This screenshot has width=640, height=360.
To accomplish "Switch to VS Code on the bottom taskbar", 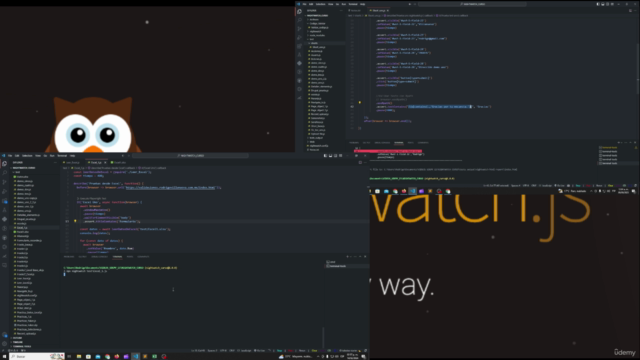I will click(x=136, y=356).
